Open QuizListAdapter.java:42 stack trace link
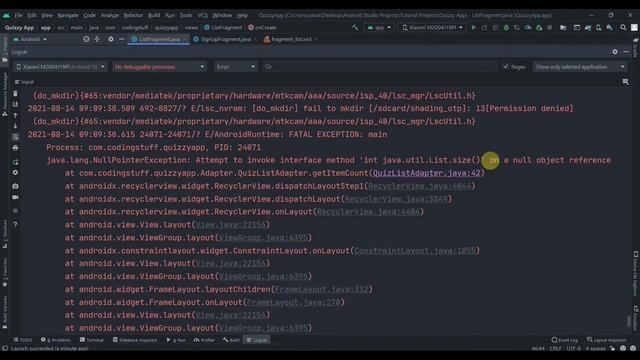This screenshot has height=360, width=640. (427, 173)
